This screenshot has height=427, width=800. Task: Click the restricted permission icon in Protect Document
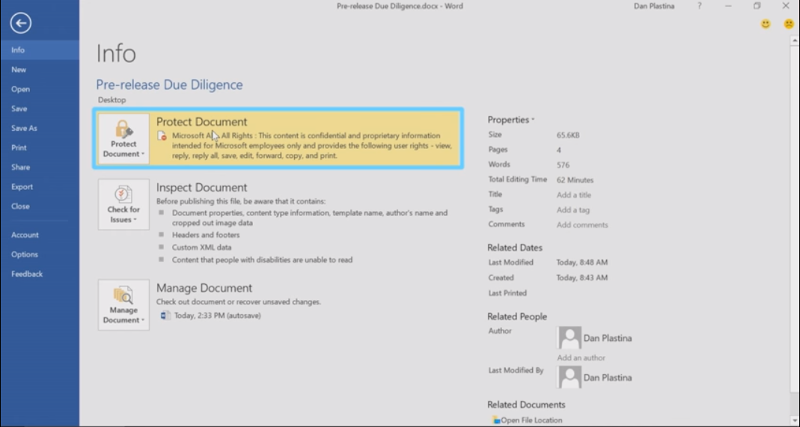162,136
